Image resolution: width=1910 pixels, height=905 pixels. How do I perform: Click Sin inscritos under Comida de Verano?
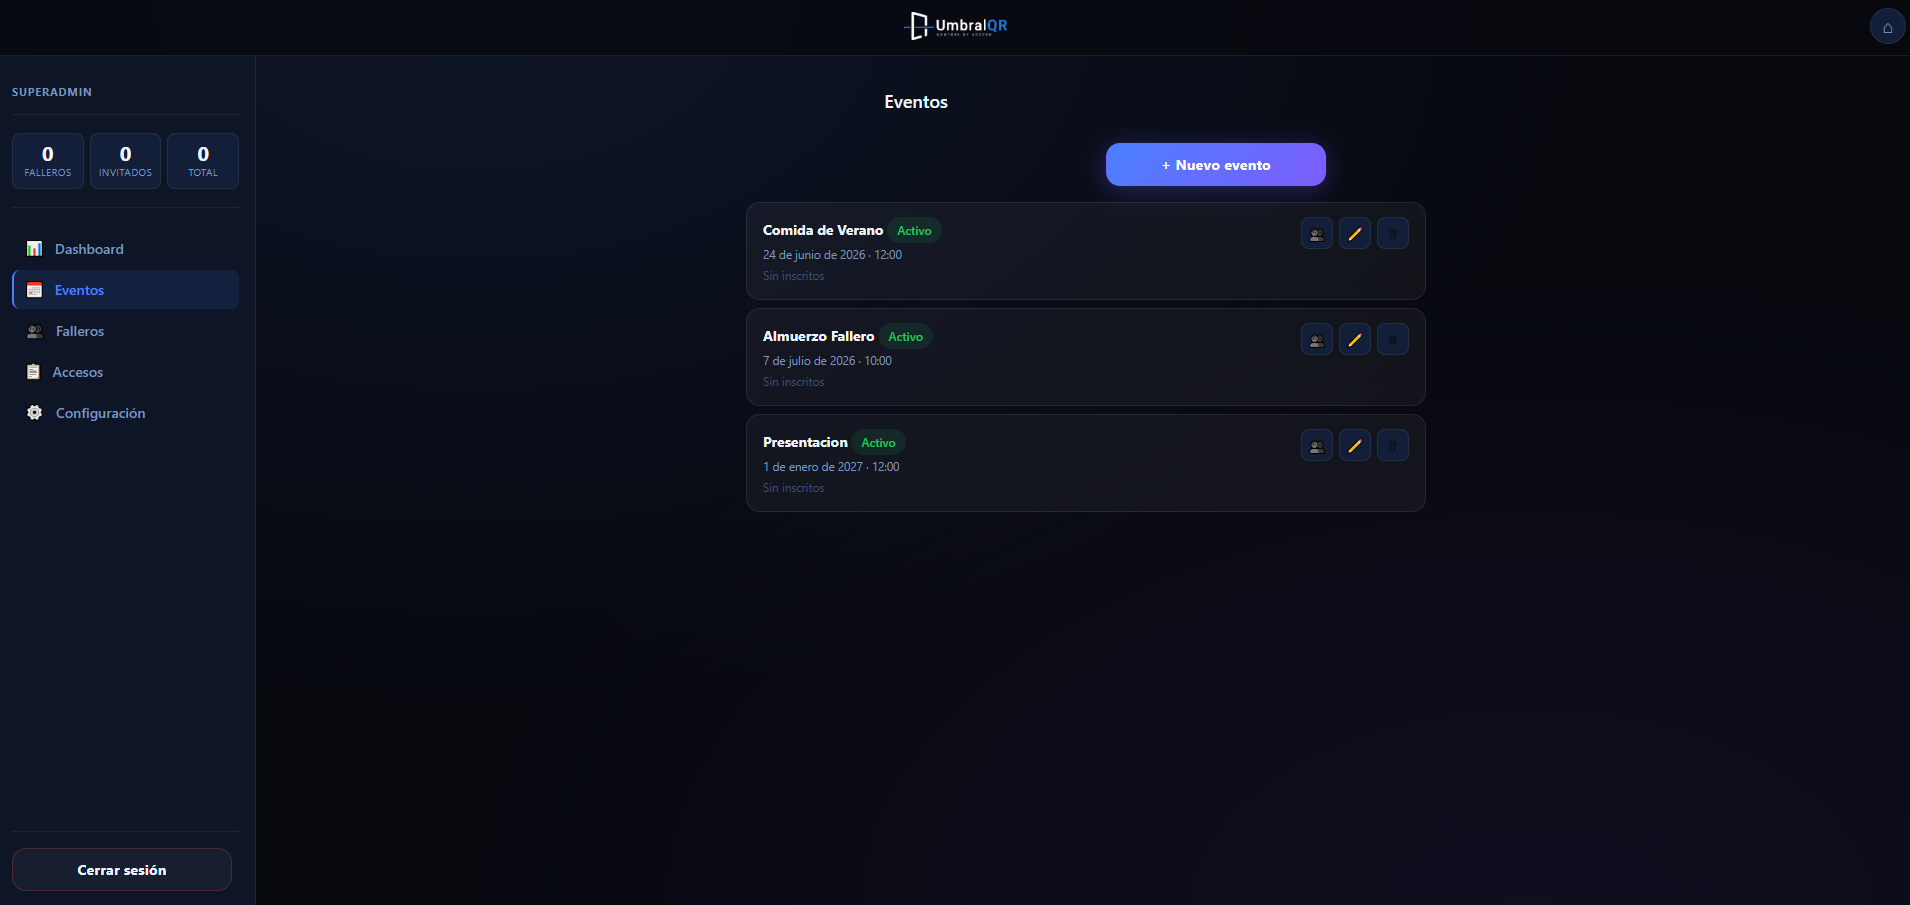pyautogui.click(x=794, y=276)
